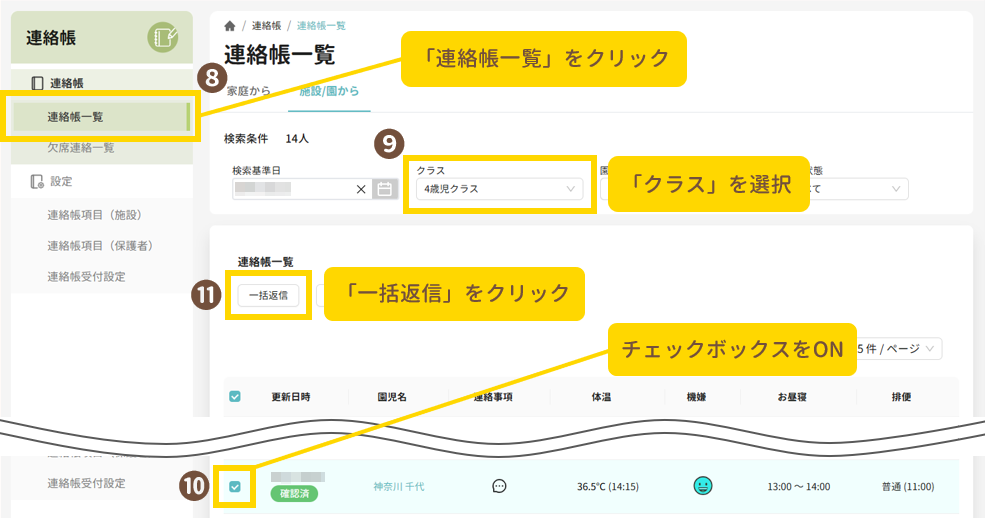The height and width of the screenshot is (518, 985).
Task: Uncheck the checkbox for 神奈川 千代 row
Action: pos(235,487)
